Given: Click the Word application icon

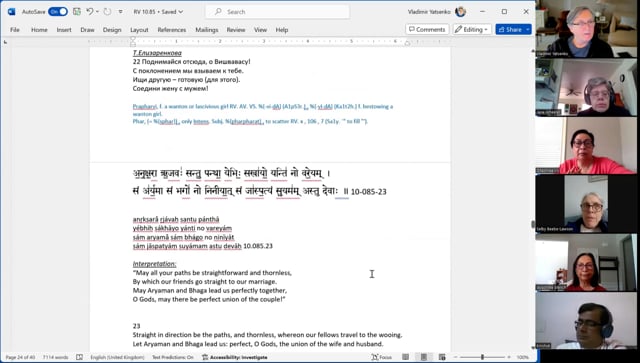Looking at the screenshot, I should click(x=11, y=12).
